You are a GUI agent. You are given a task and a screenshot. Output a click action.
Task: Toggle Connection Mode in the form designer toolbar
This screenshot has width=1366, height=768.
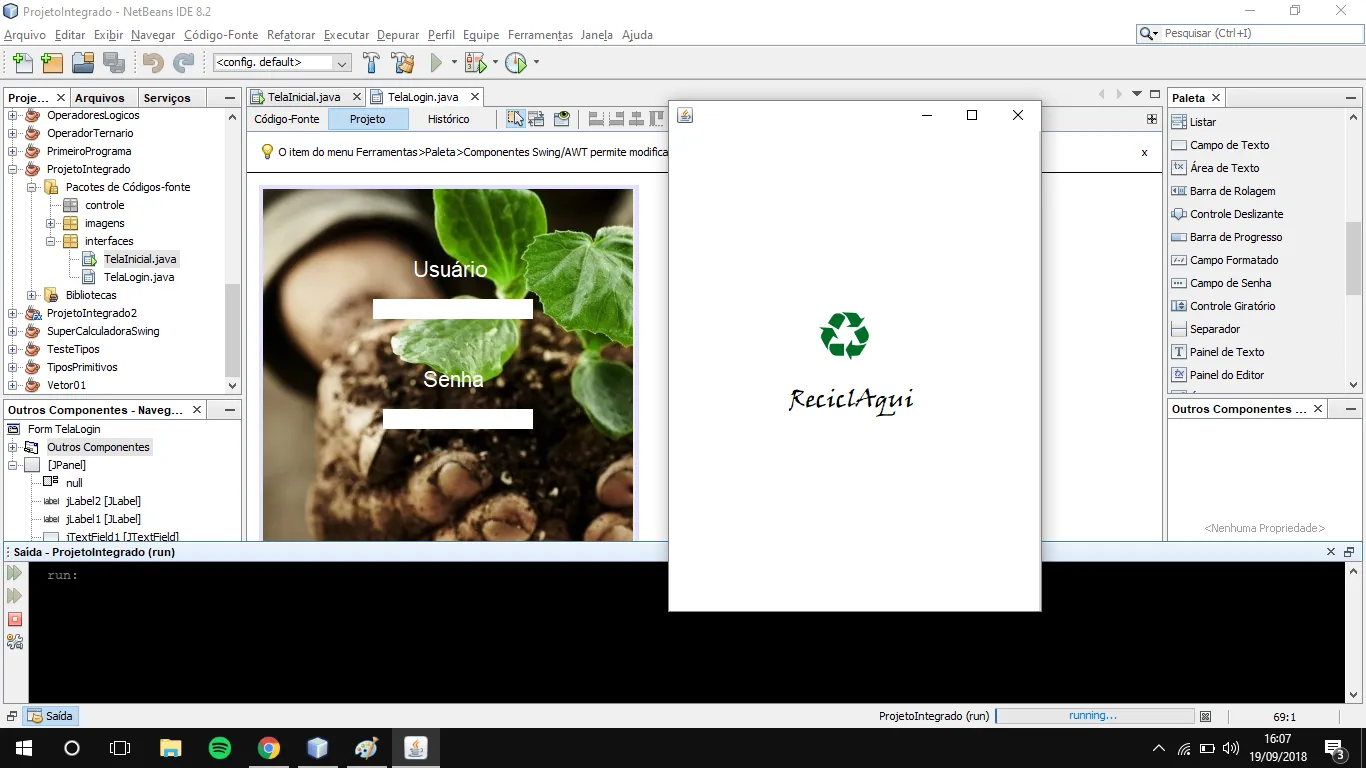pyautogui.click(x=537, y=119)
